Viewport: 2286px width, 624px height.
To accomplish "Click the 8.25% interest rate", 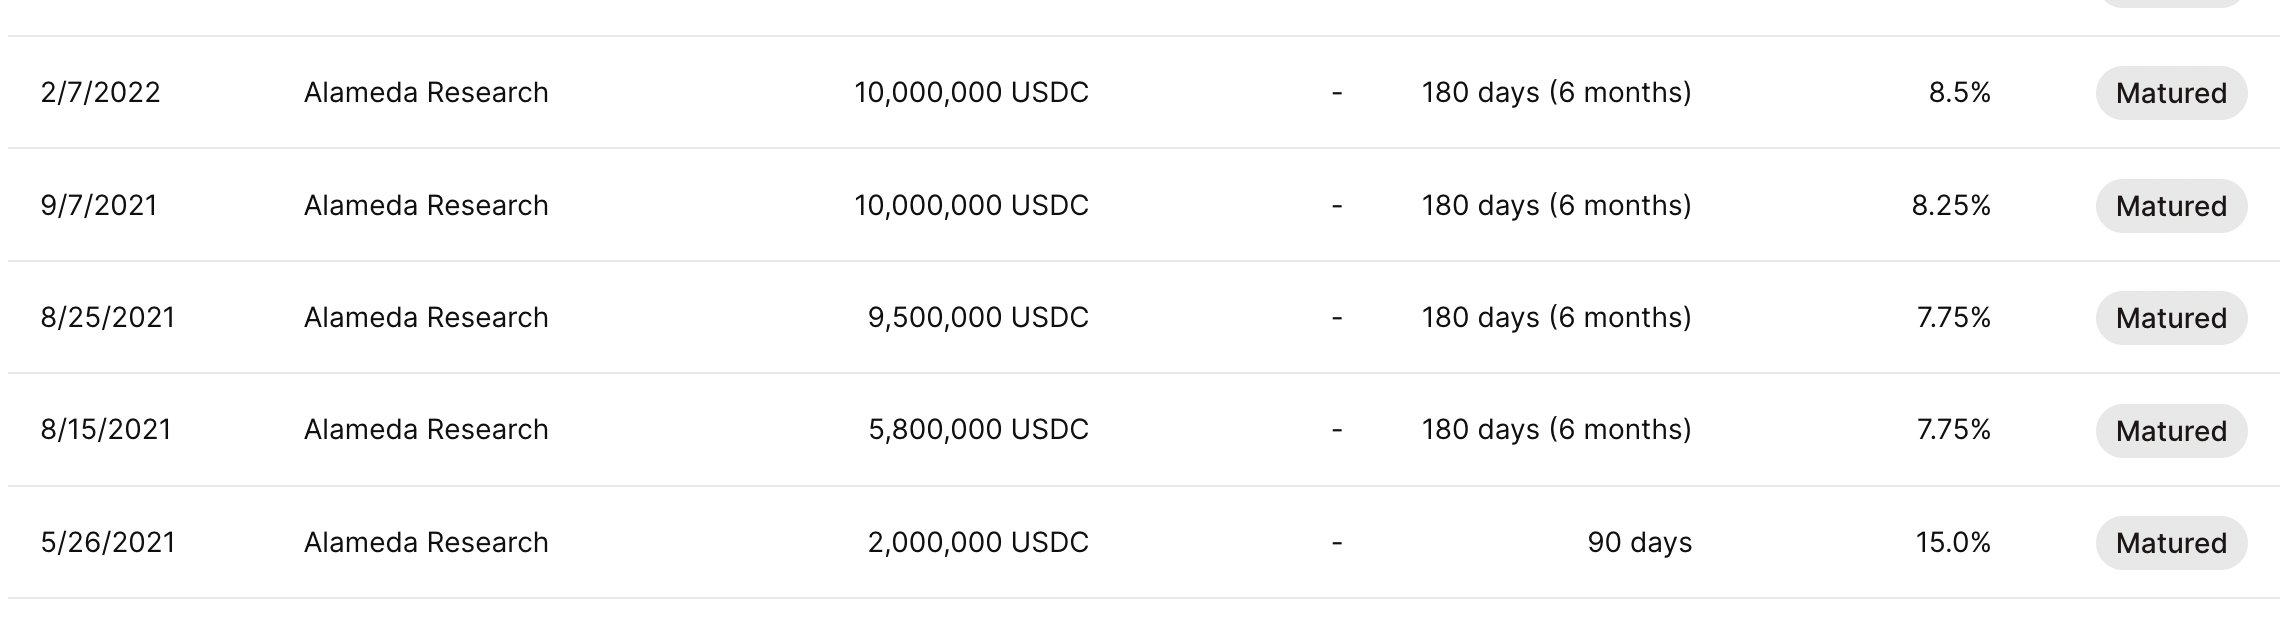I will click(x=1950, y=206).
